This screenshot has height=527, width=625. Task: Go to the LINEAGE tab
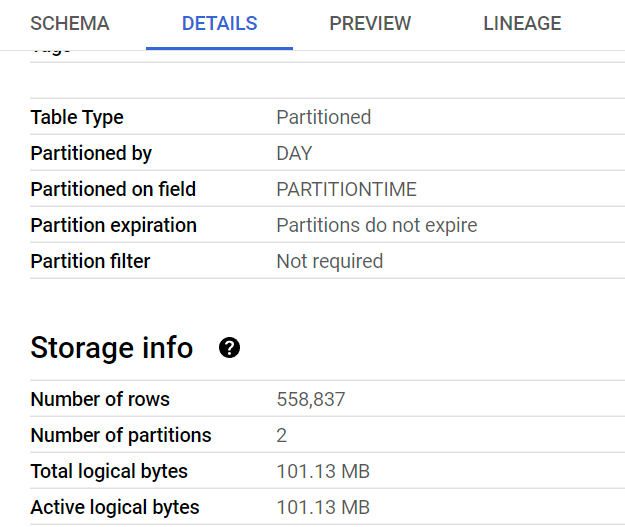(x=522, y=24)
